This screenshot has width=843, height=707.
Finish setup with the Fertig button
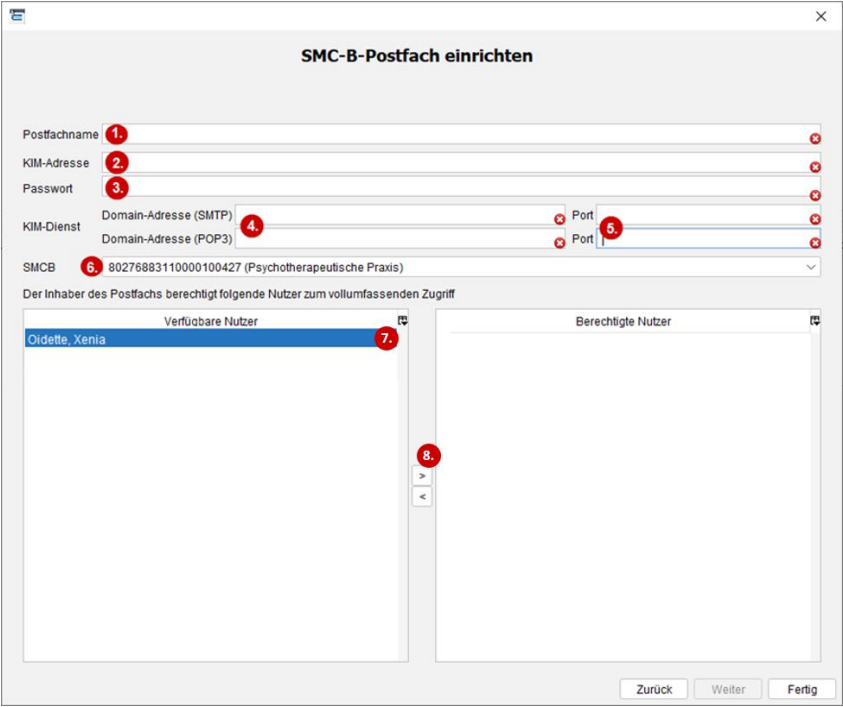(x=802, y=689)
